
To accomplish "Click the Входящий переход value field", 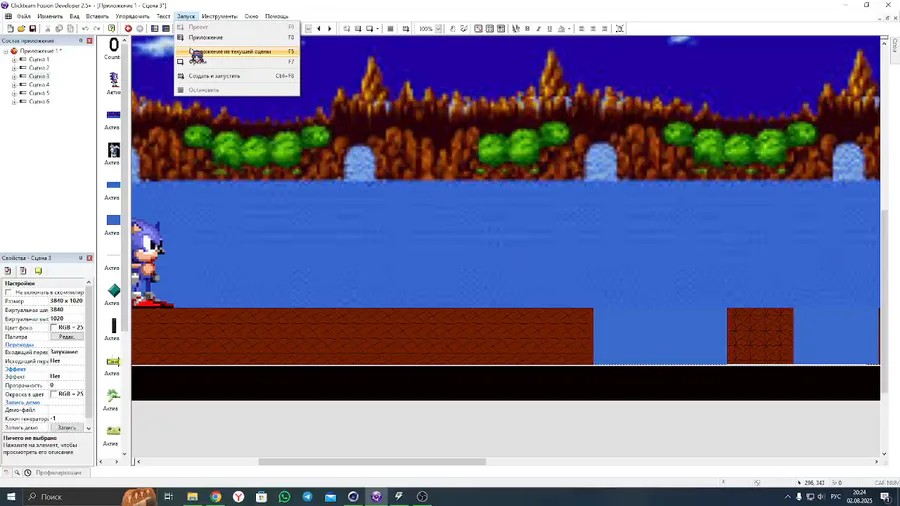I will tap(67, 352).
